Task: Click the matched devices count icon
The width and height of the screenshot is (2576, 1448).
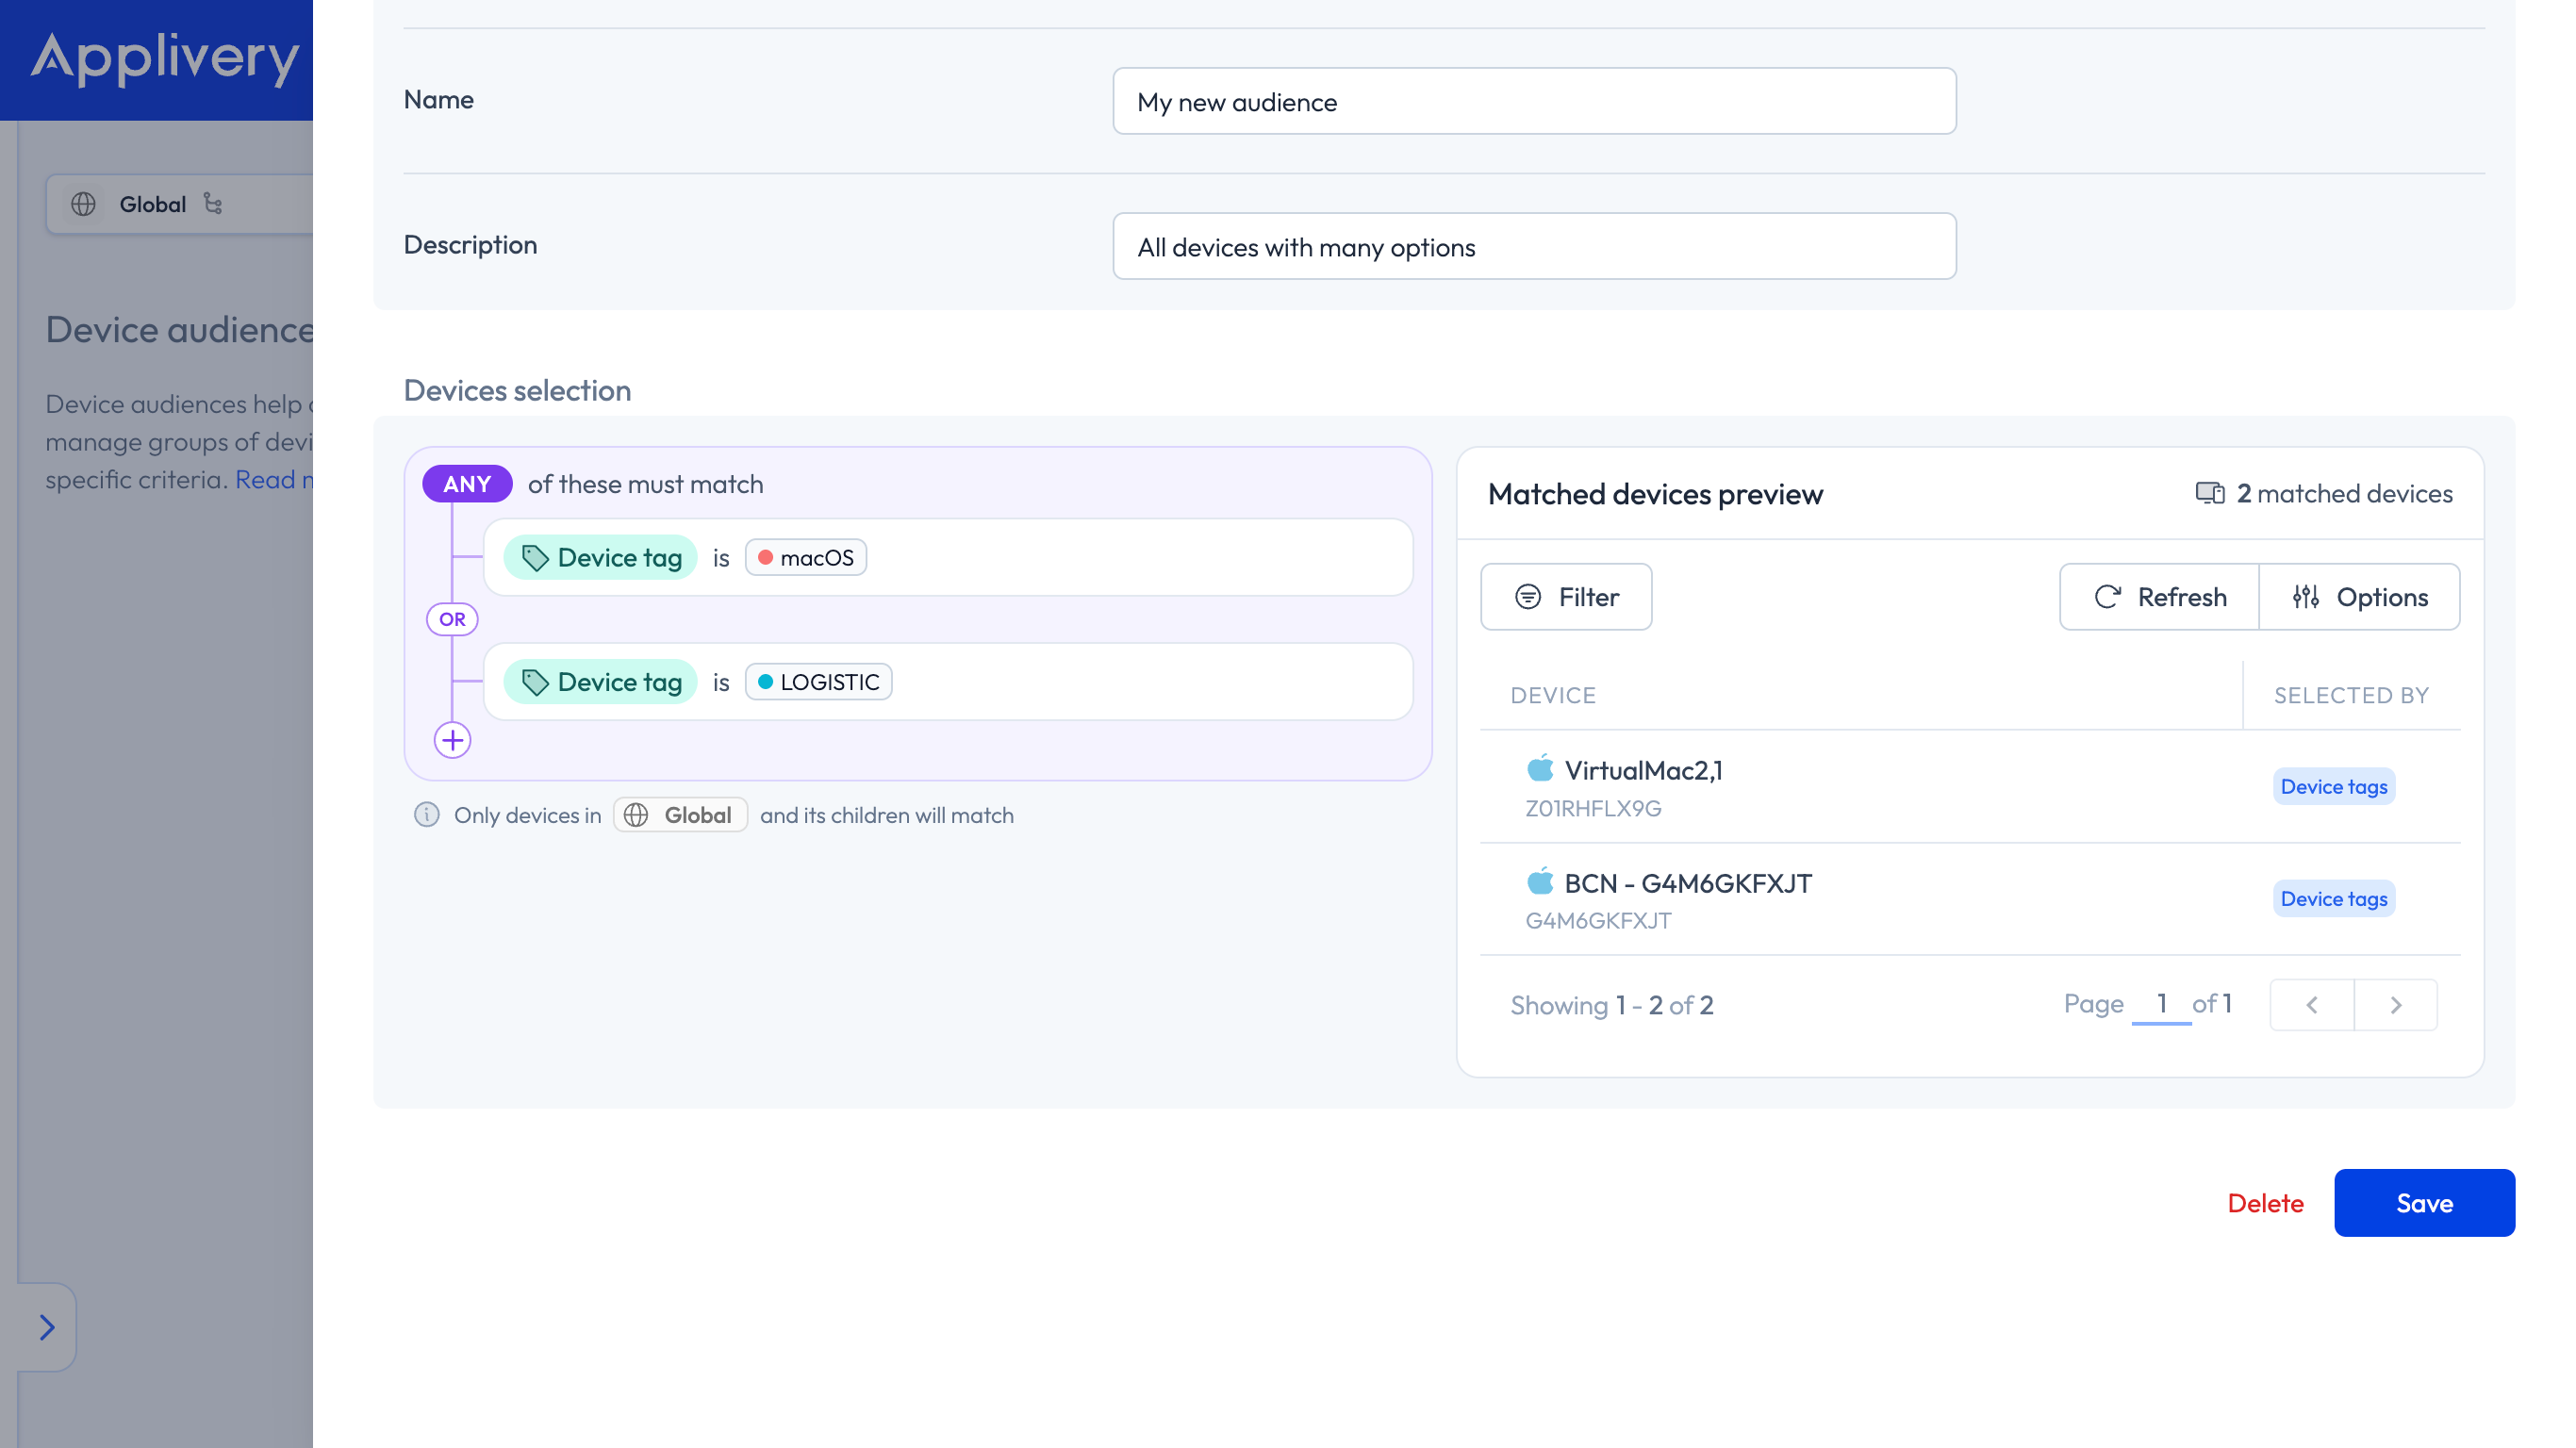Action: click(x=2210, y=493)
